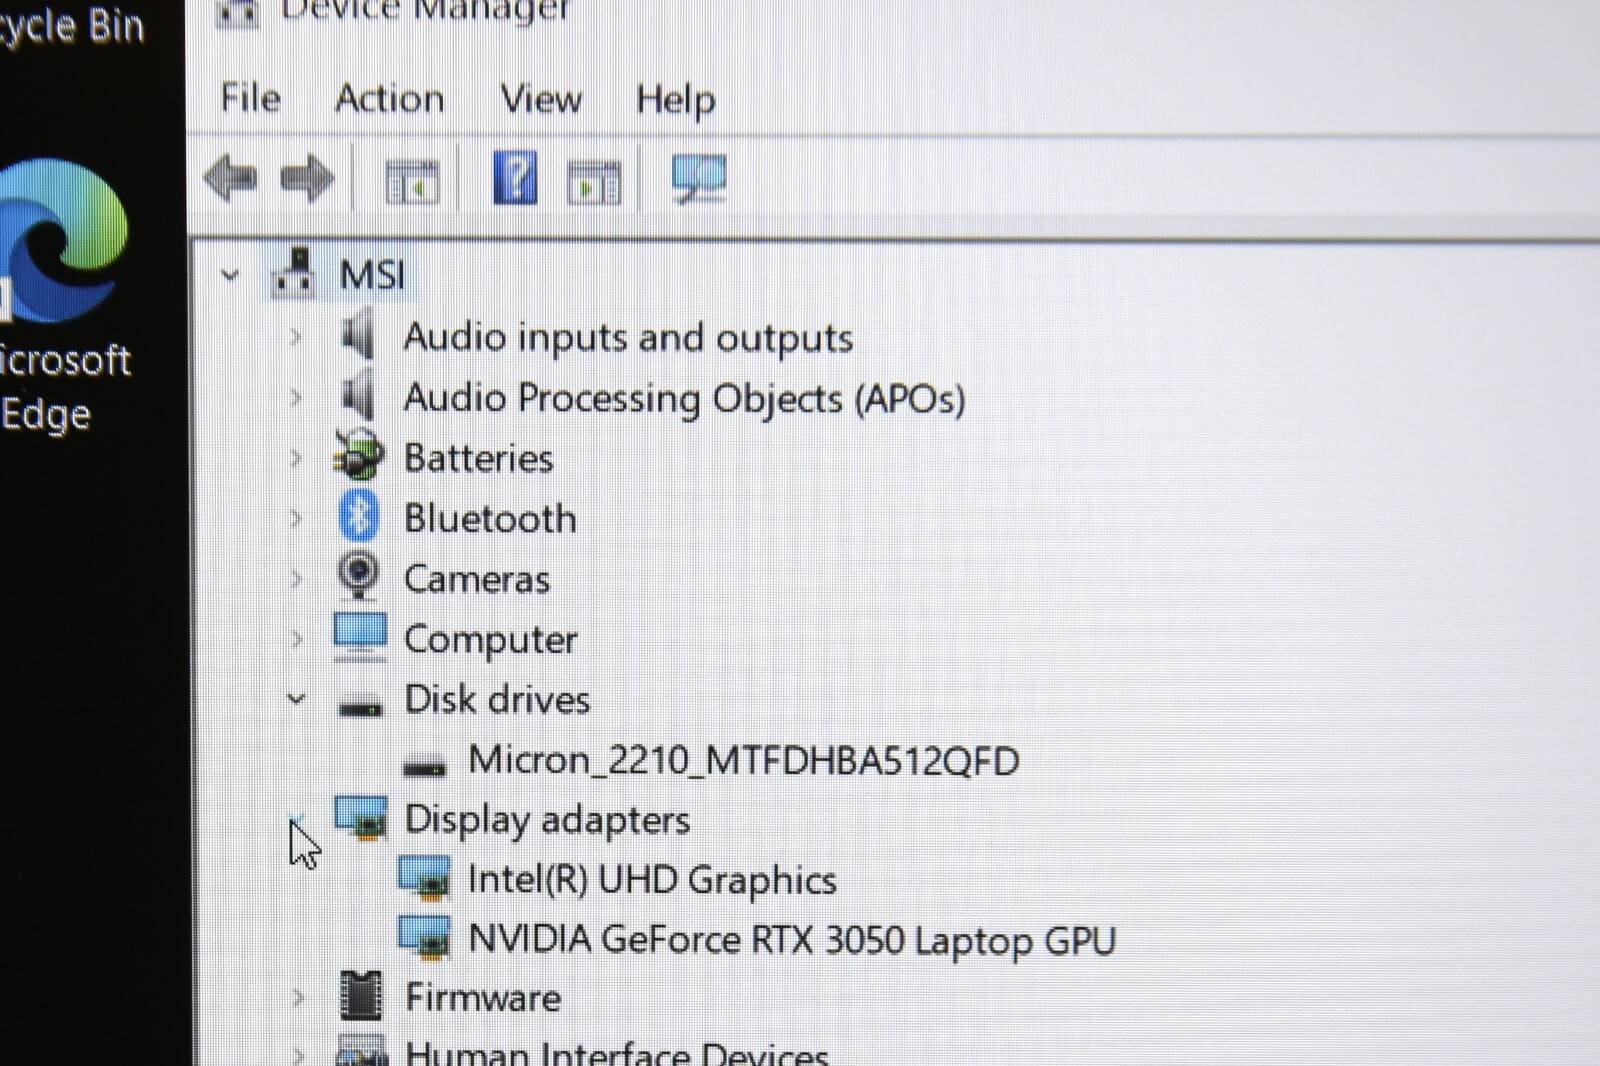The width and height of the screenshot is (1600, 1066).
Task: Open the File menu
Action: pos(250,98)
